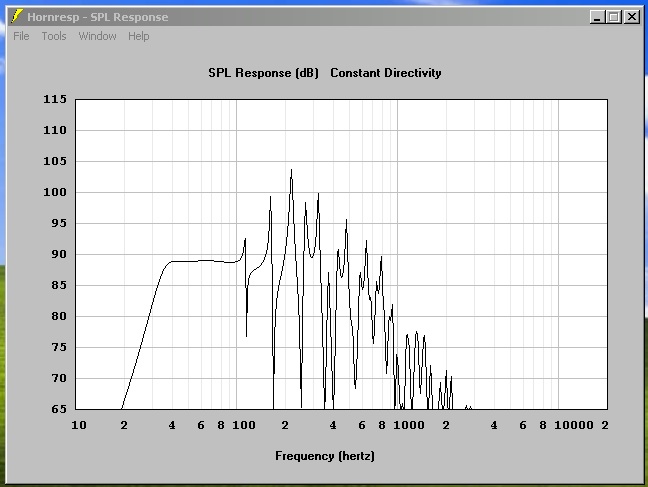Click the Hornresp window title bar text
This screenshot has height=487, width=648.
98,17
